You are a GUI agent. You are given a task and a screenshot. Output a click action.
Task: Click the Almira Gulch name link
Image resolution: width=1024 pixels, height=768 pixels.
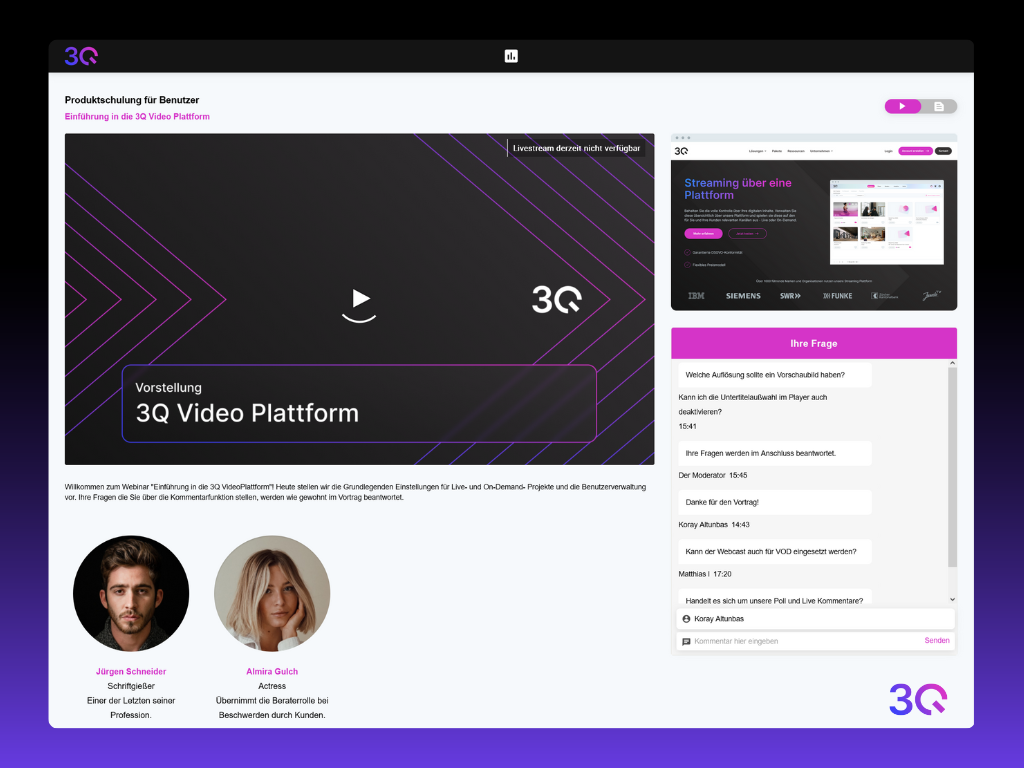(x=272, y=671)
